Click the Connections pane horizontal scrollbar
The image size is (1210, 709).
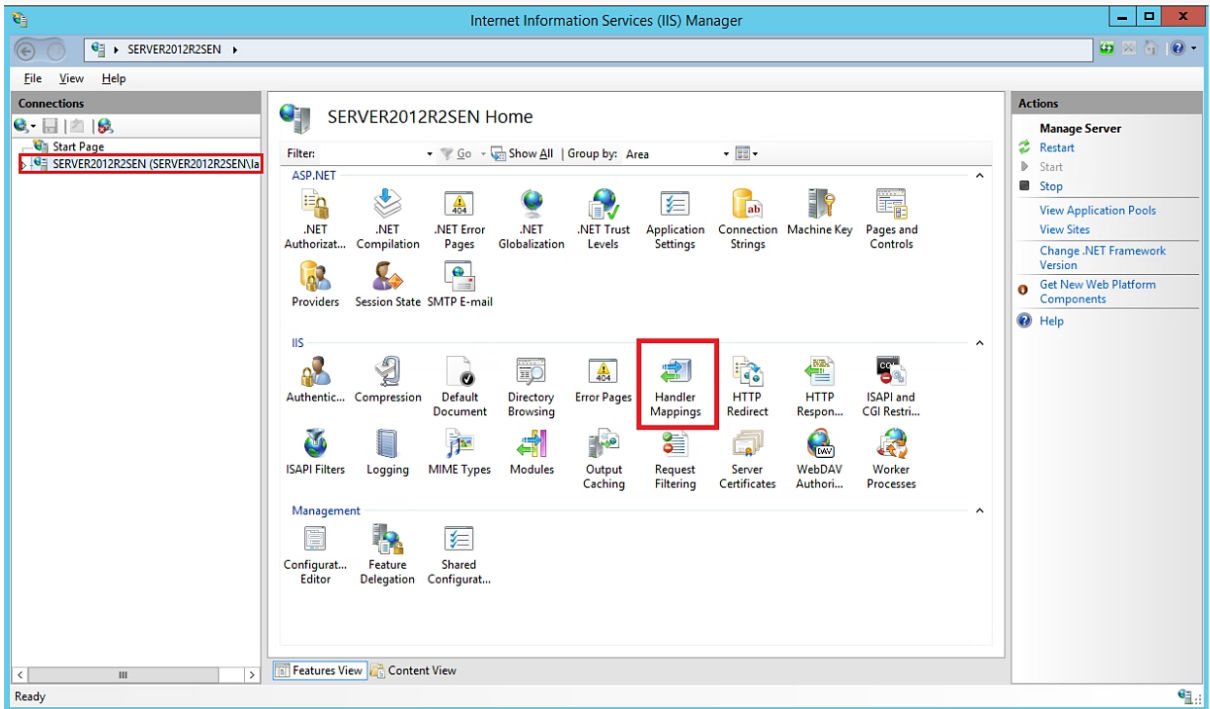137,675
